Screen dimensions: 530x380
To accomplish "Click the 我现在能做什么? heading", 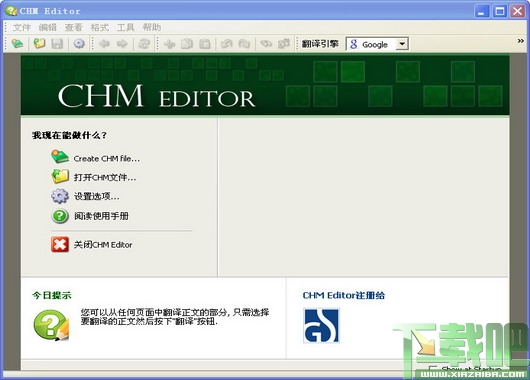I will (69, 135).
